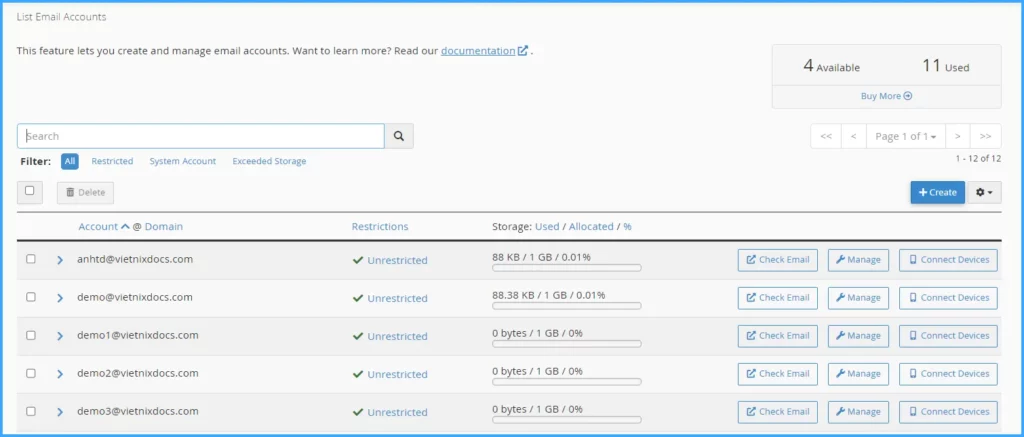The height and width of the screenshot is (437, 1024).
Task: Expand details for demo3@vietnixdocs.com
Action: (60, 412)
